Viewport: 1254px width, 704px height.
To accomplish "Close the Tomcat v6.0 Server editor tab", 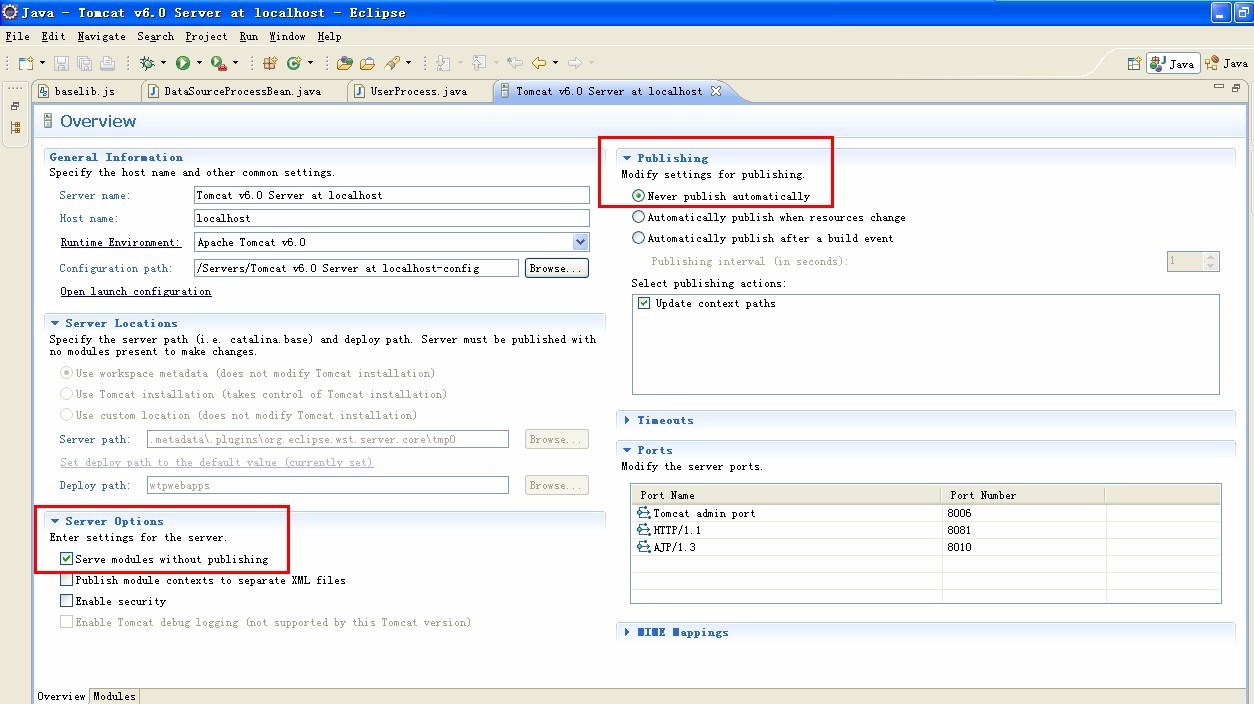I will pyautogui.click(x=715, y=91).
